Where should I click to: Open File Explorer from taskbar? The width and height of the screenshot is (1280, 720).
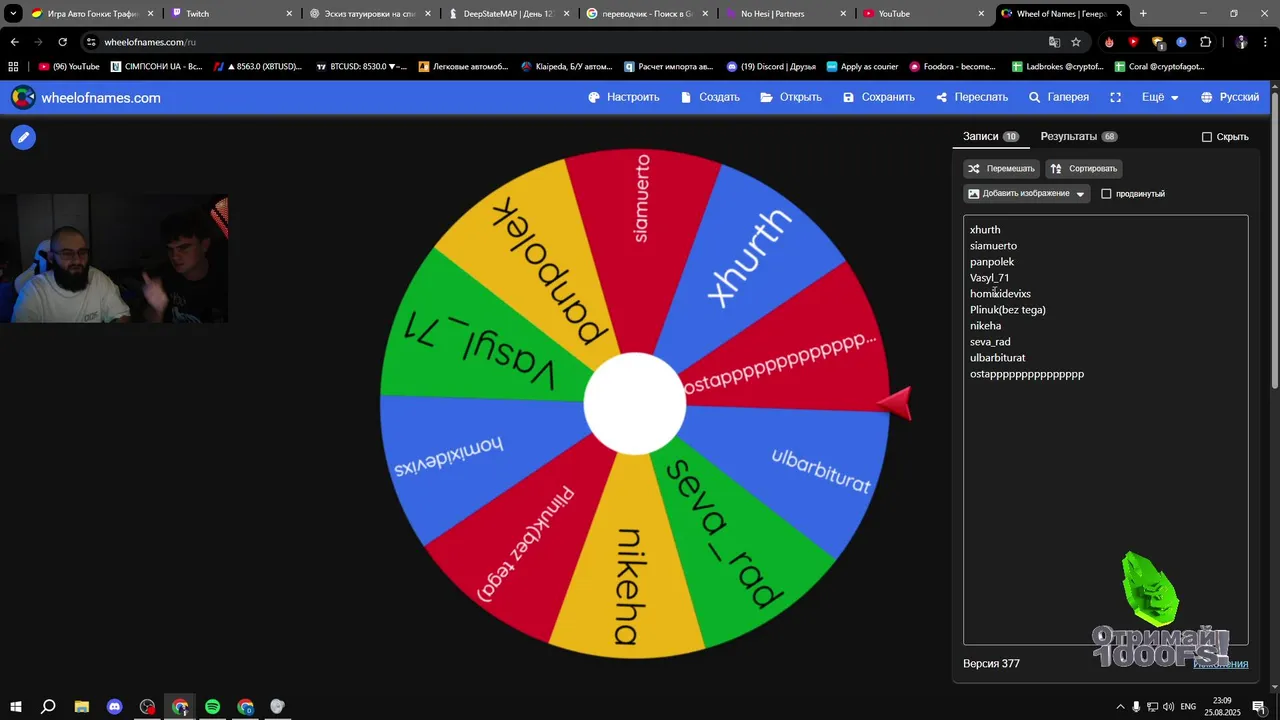[x=81, y=707]
